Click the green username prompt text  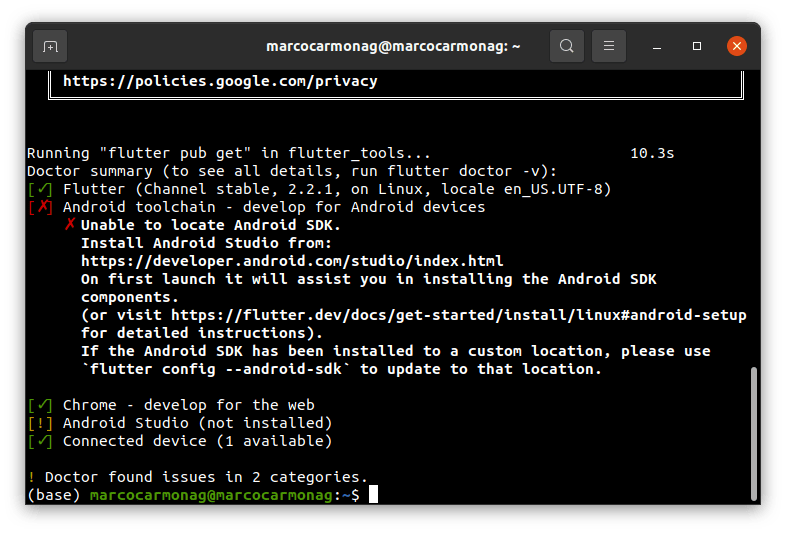[214, 495]
